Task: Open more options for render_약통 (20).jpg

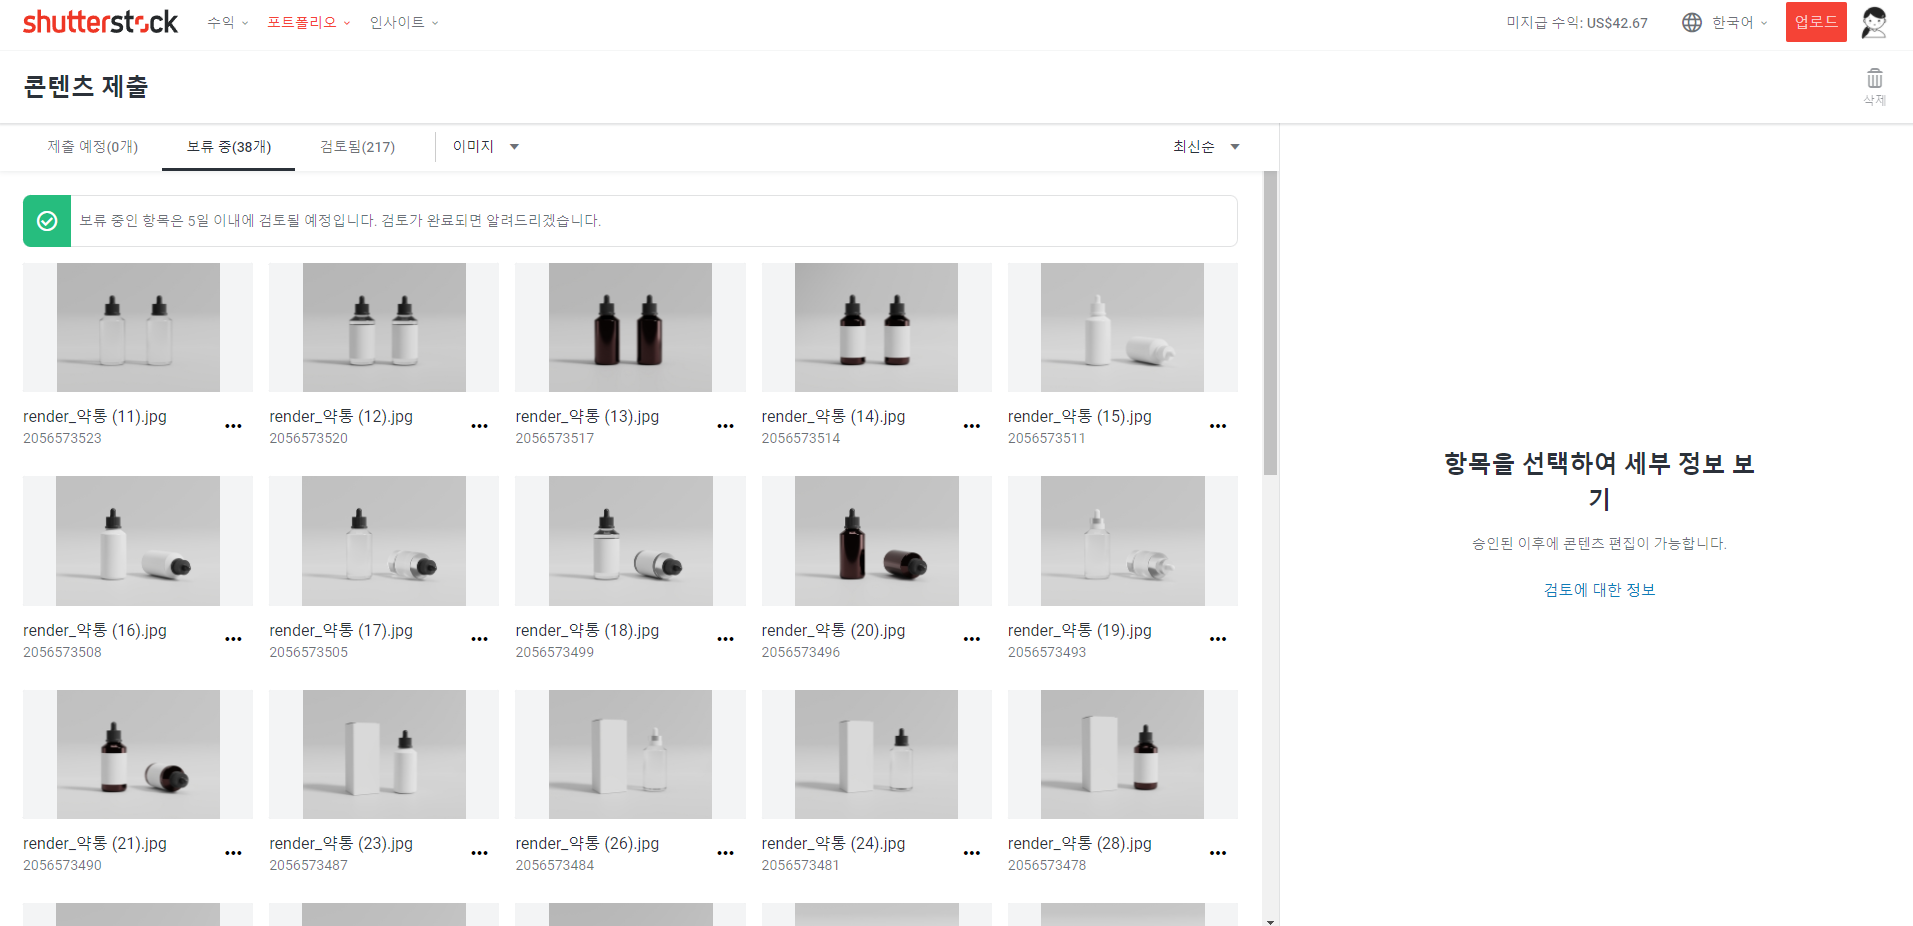Action: 971,639
